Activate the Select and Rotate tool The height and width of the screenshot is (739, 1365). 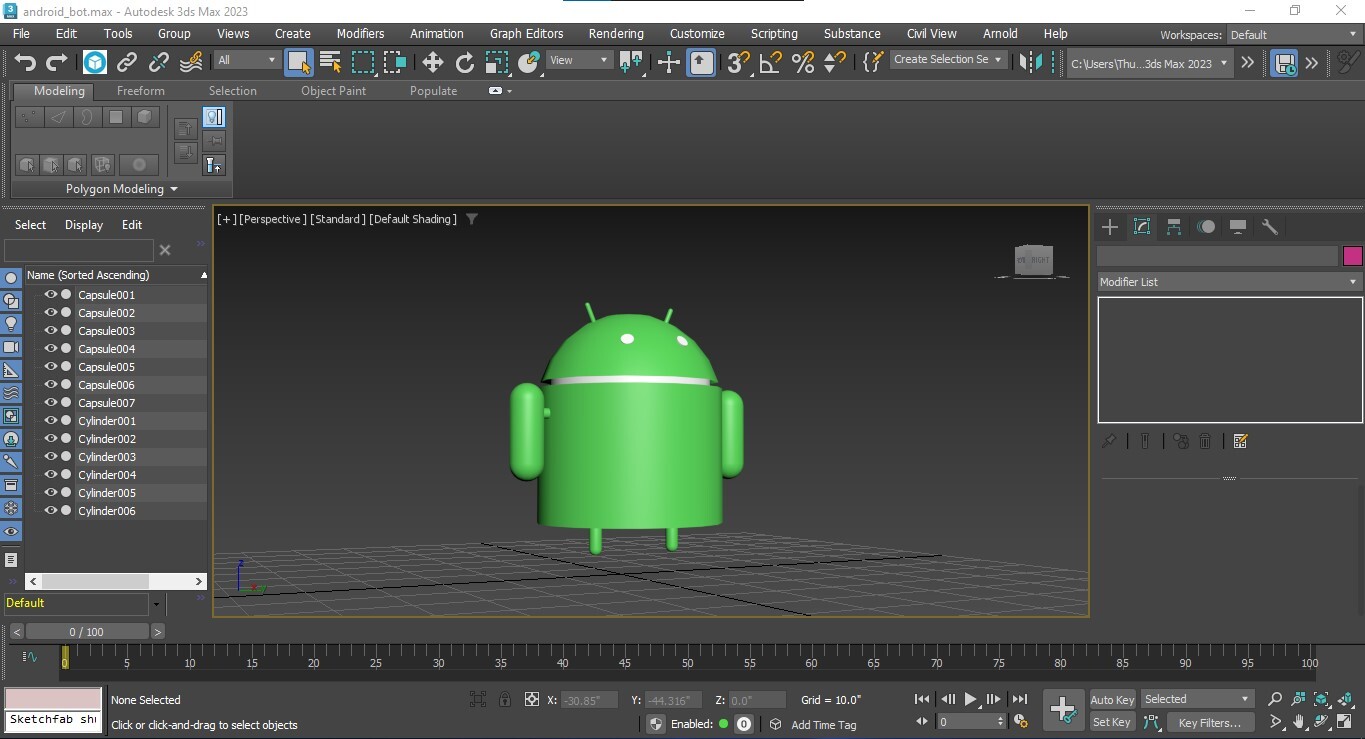click(464, 62)
